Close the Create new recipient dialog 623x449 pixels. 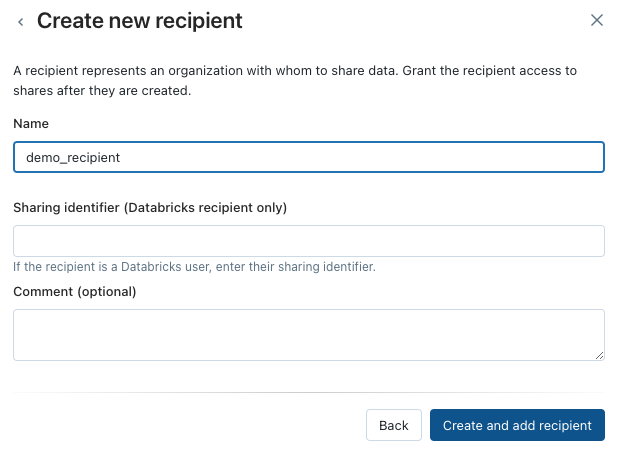pyautogui.click(x=596, y=20)
